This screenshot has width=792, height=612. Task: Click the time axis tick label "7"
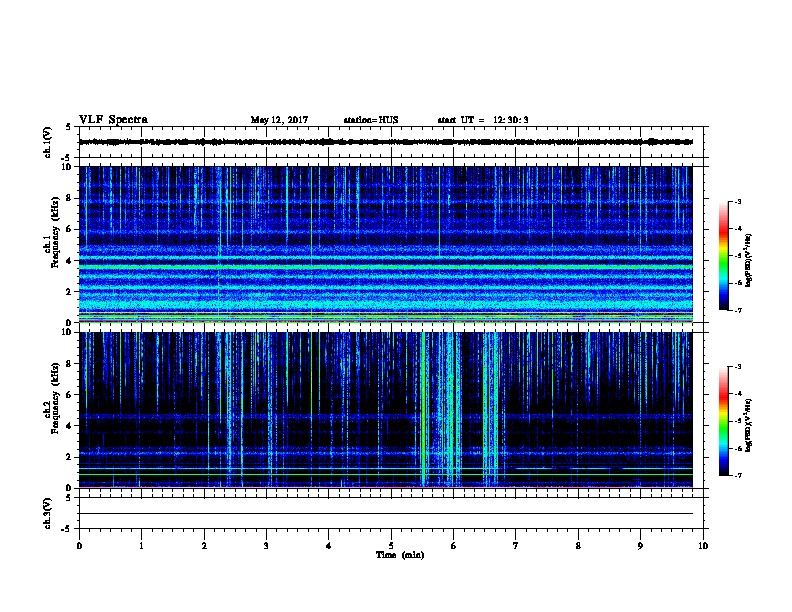(516, 545)
